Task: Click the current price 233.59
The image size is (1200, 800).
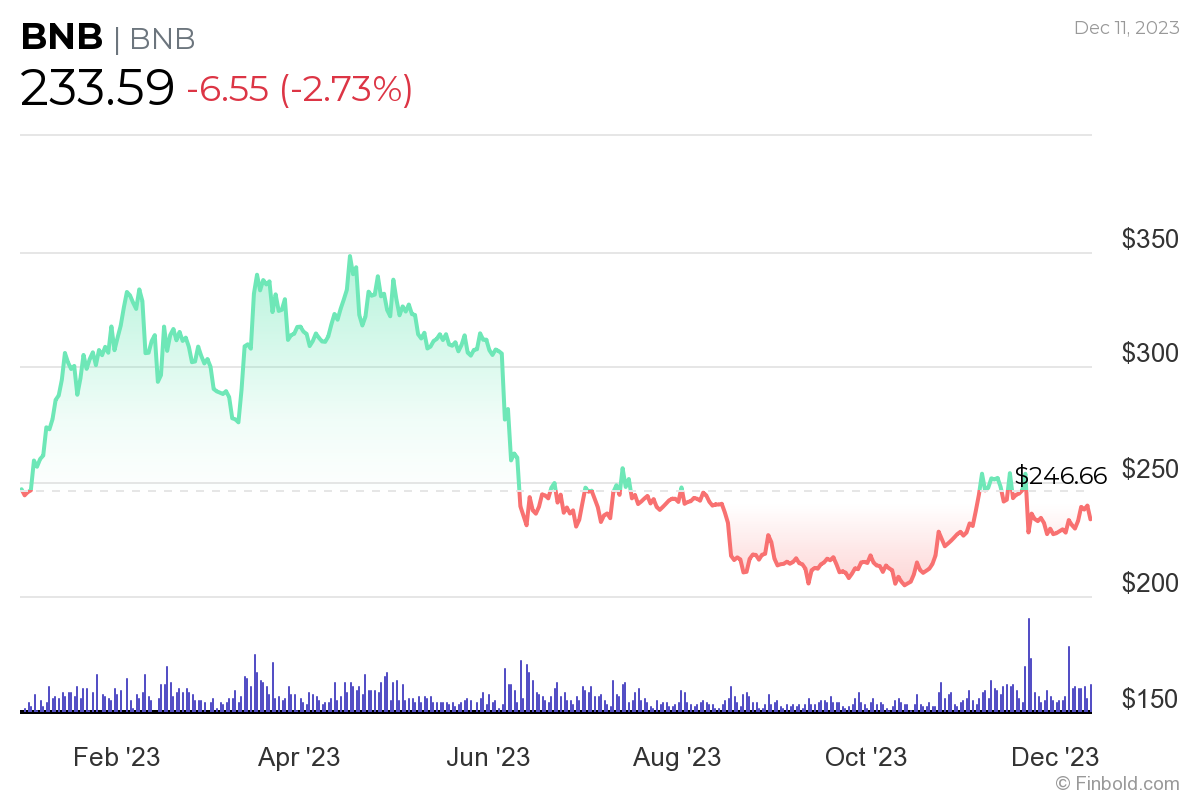Action: pyautogui.click(x=97, y=88)
